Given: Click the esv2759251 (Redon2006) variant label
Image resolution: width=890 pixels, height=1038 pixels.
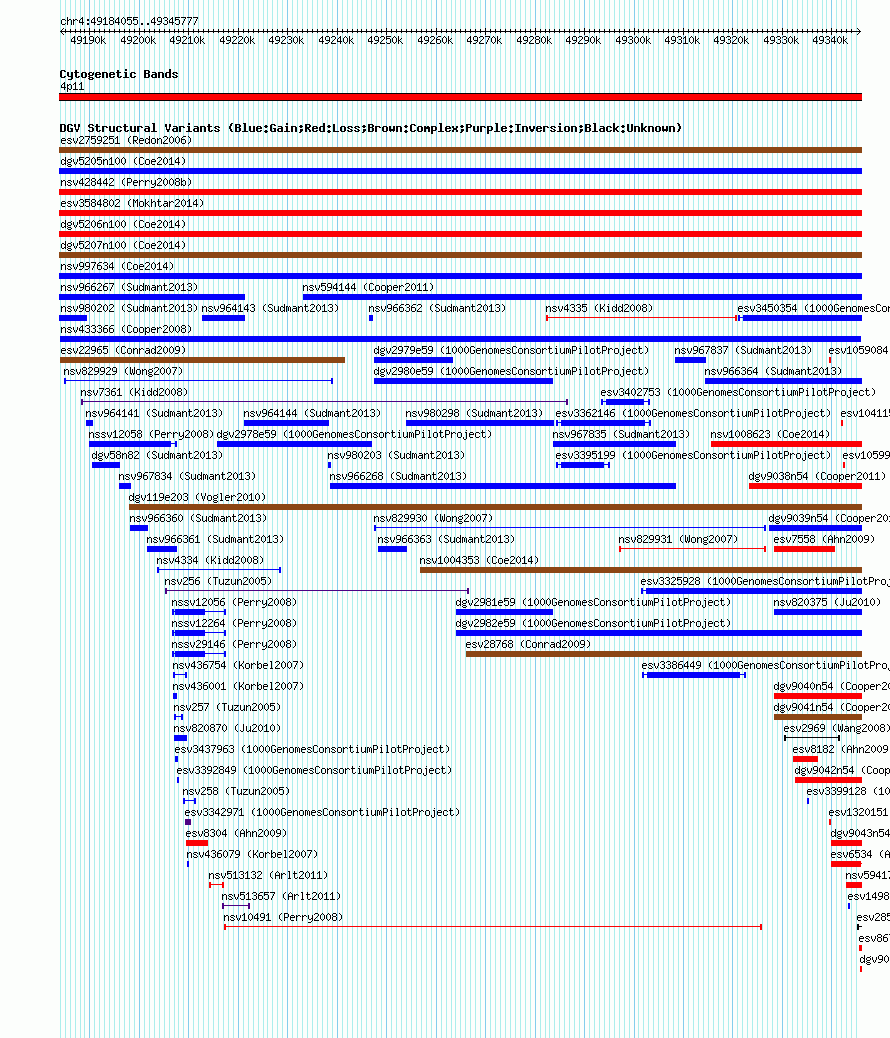Looking at the screenshot, I should 126,140.
